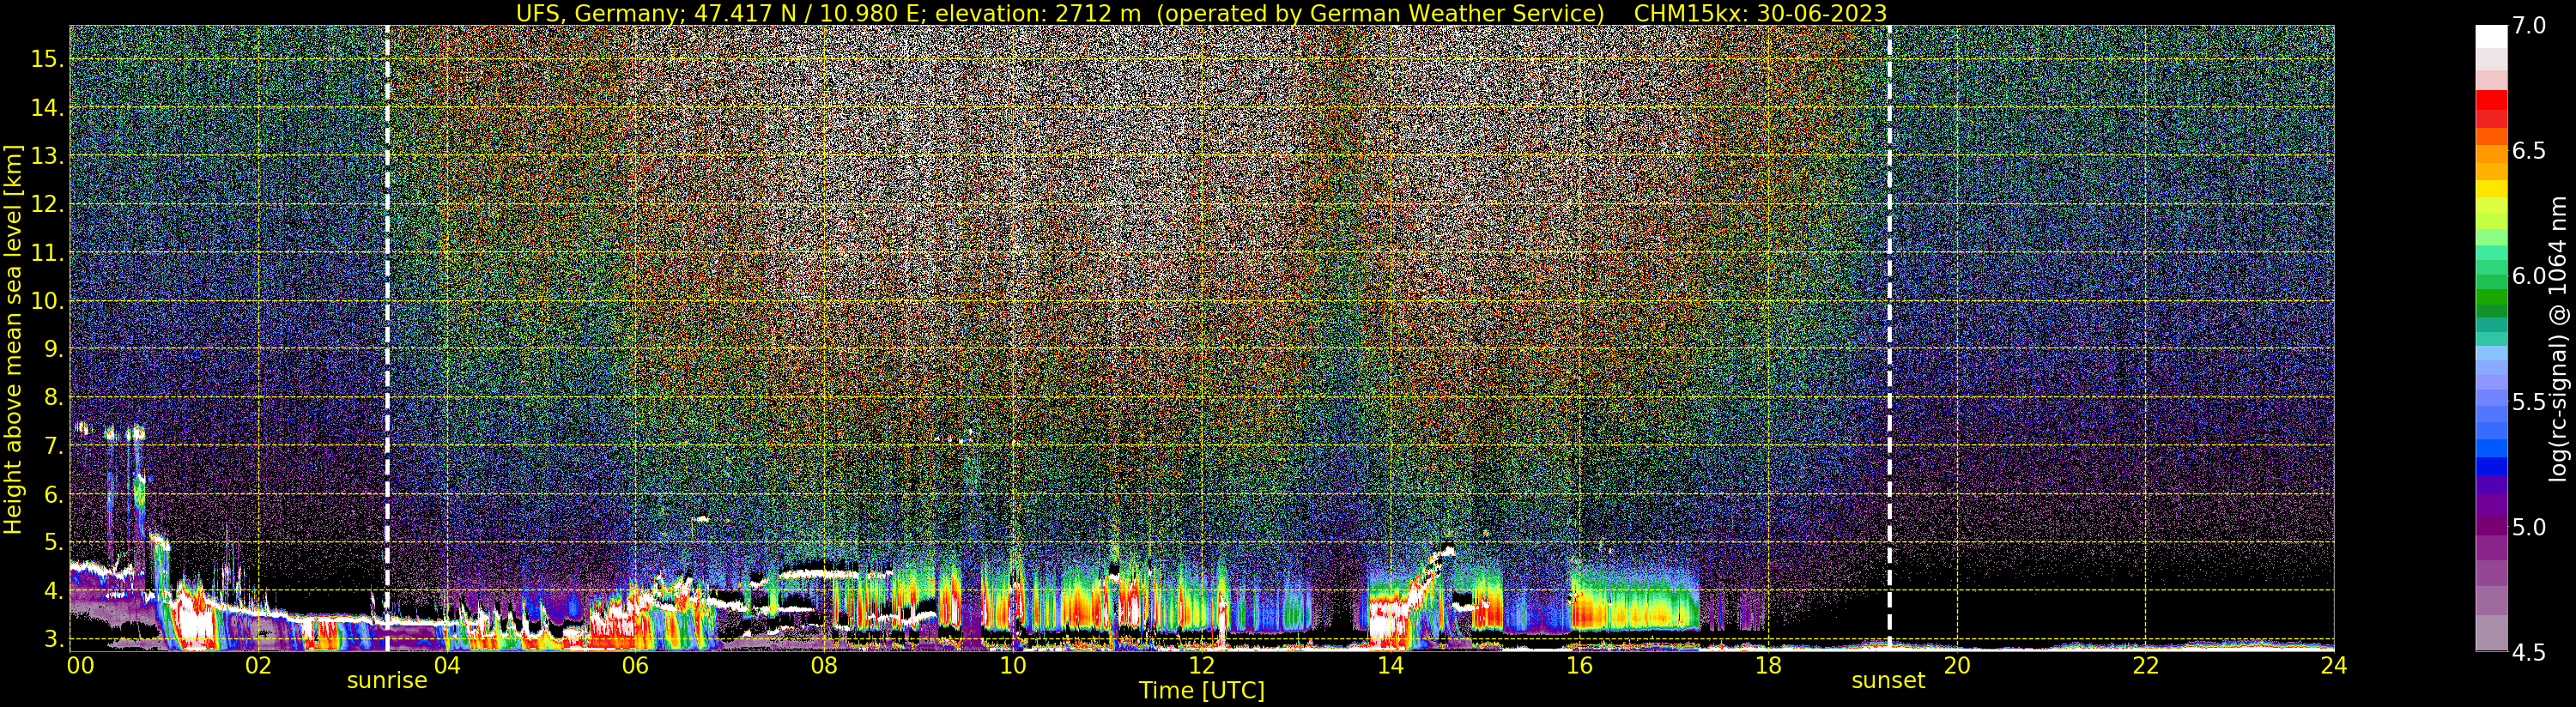Click the height axis tick '15.'
The image size is (2576, 707).
click(x=47, y=59)
